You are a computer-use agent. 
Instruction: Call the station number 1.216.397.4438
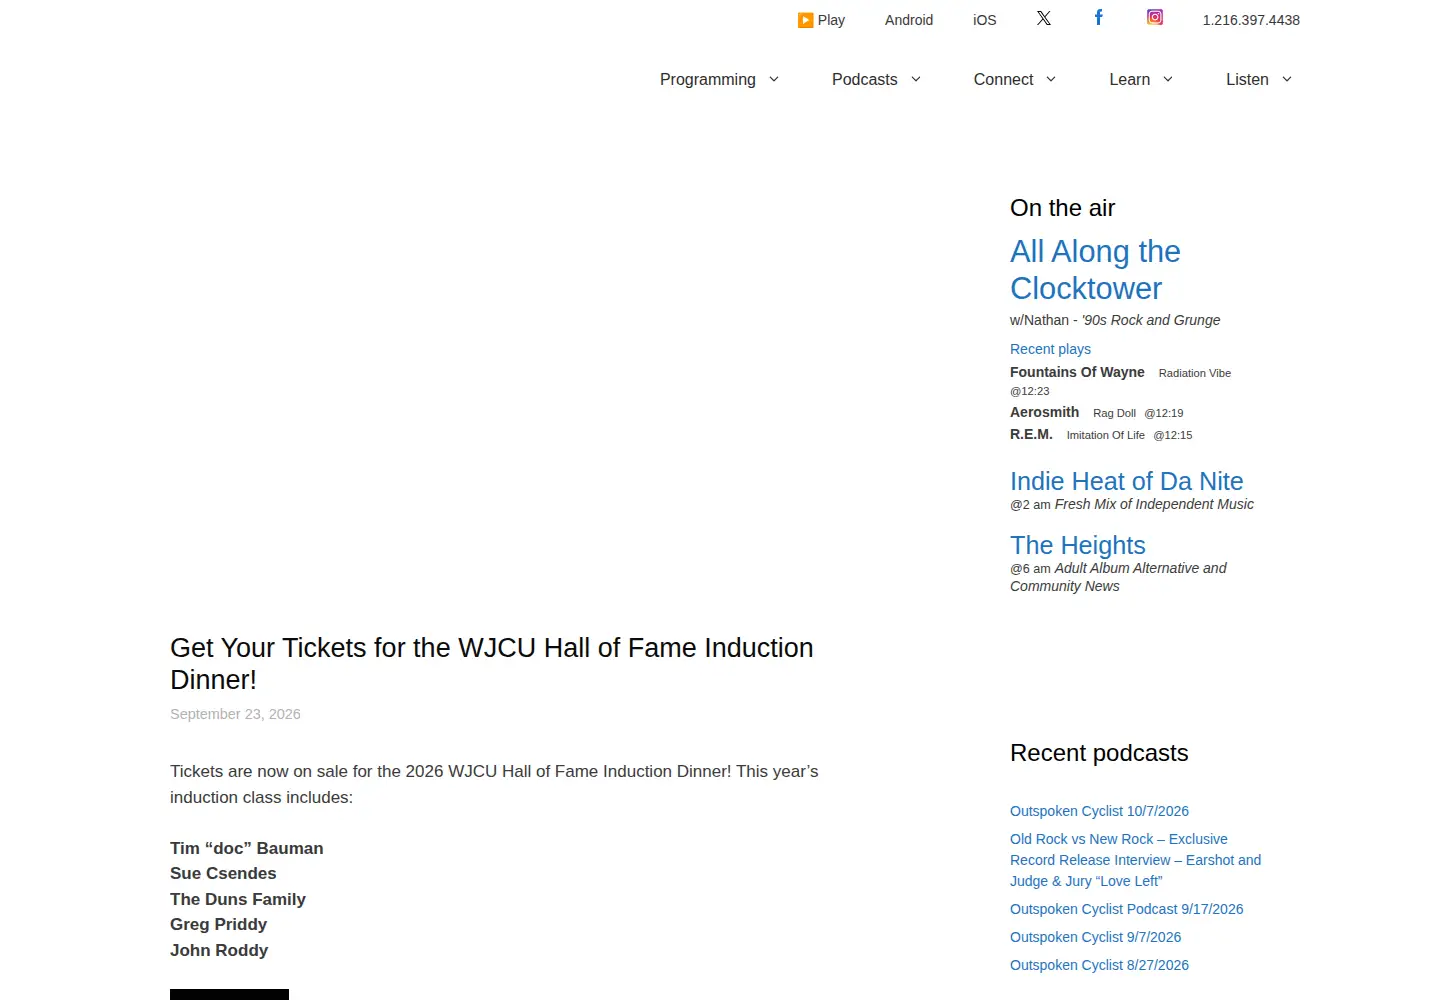click(x=1251, y=20)
